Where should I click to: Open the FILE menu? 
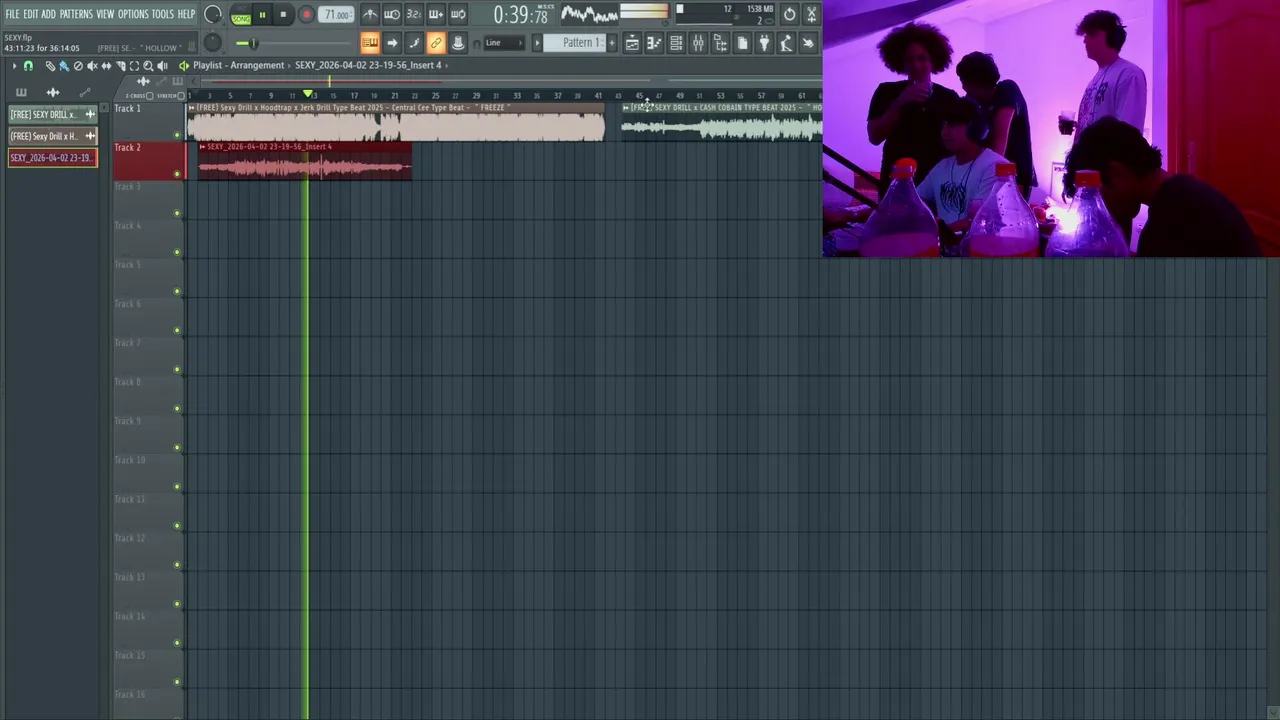coord(12,14)
